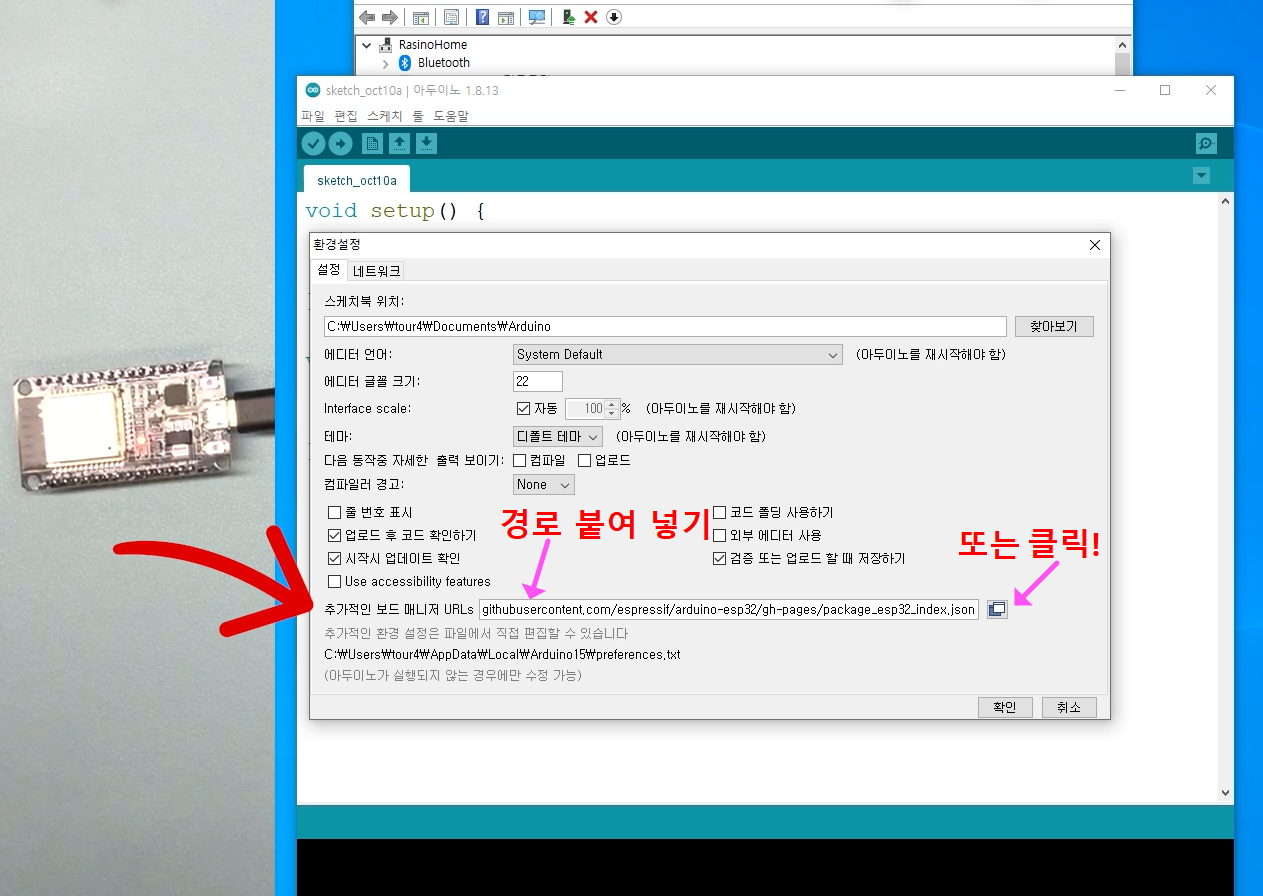Create a new sketch with the New icon
This screenshot has height=896, width=1263.
[x=372, y=143]
